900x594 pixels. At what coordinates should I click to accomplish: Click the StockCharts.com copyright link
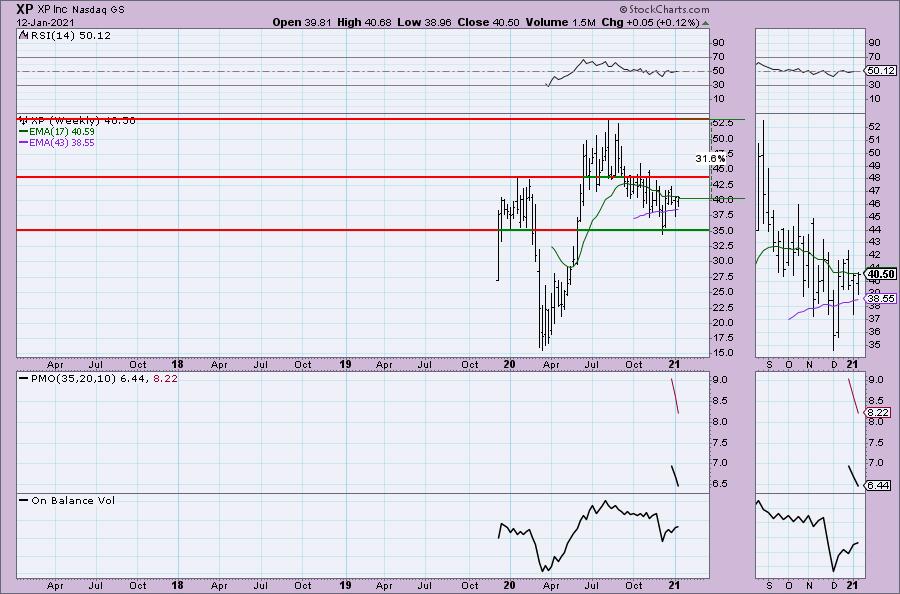click(664, 9)
